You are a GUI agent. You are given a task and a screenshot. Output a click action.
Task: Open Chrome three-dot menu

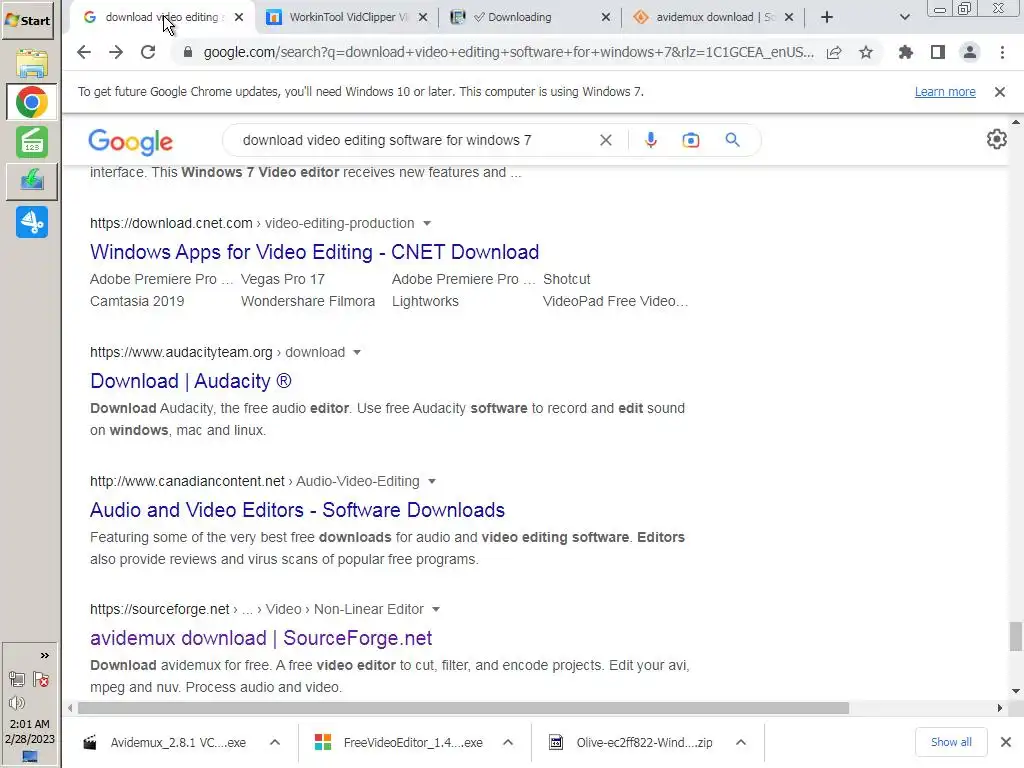tap(1002, 52)
